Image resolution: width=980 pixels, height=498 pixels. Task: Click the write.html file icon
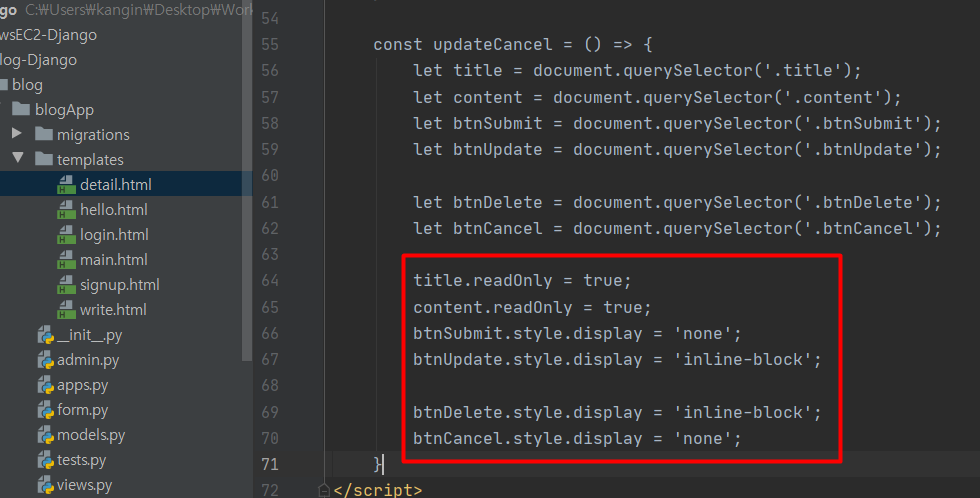click(x=66, y=309)
